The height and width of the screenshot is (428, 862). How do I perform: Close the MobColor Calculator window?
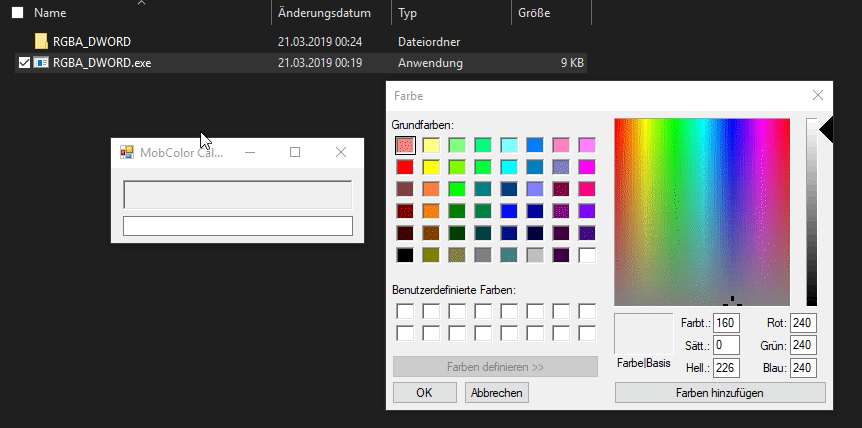[341, 152]
